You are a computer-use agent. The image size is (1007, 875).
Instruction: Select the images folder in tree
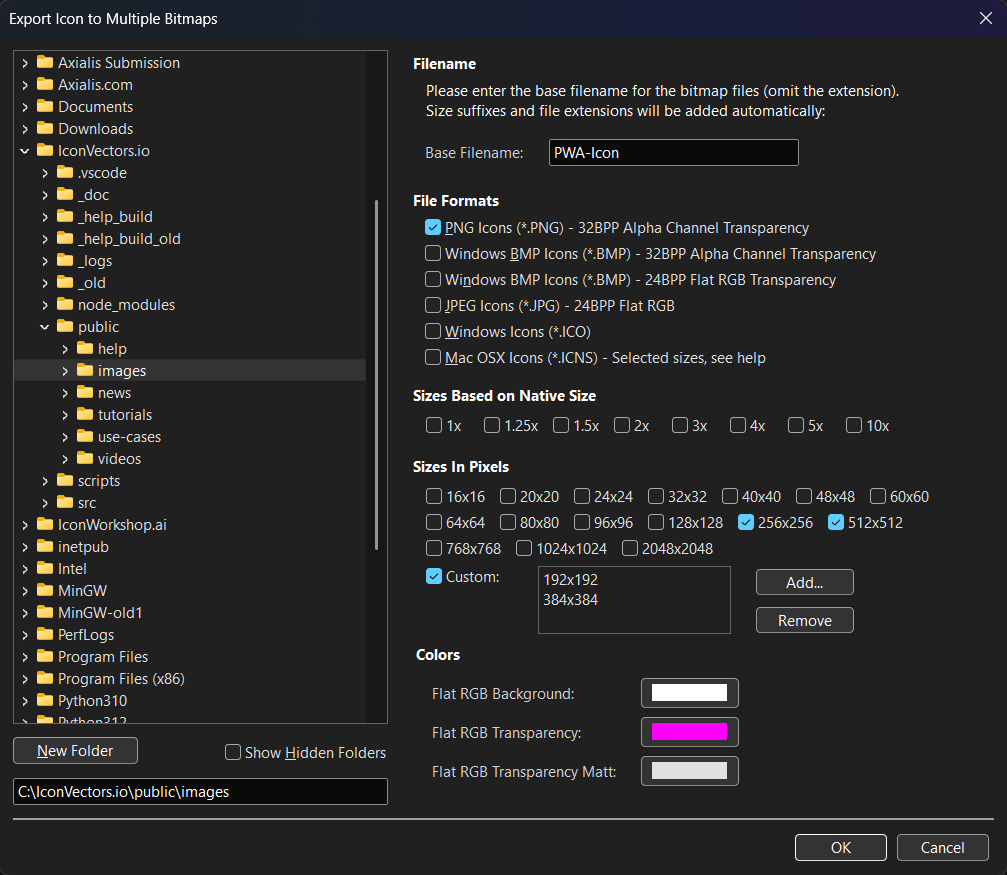[121, 371]
